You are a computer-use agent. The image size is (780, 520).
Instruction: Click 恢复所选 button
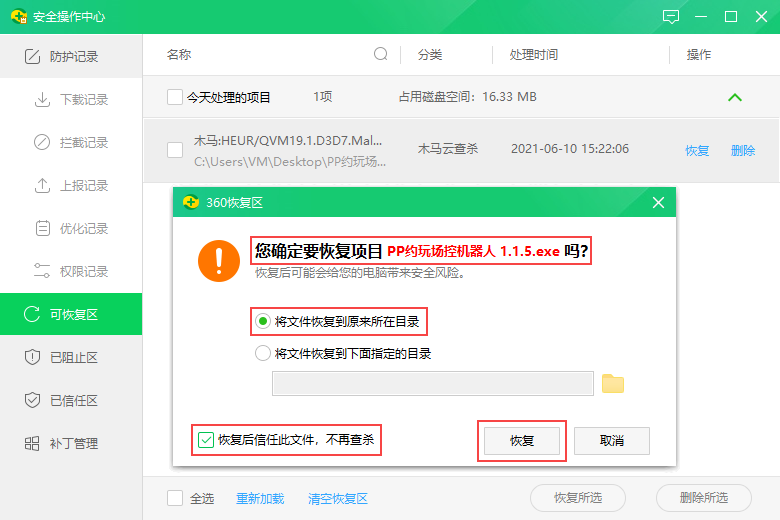[x=578, y=498]
